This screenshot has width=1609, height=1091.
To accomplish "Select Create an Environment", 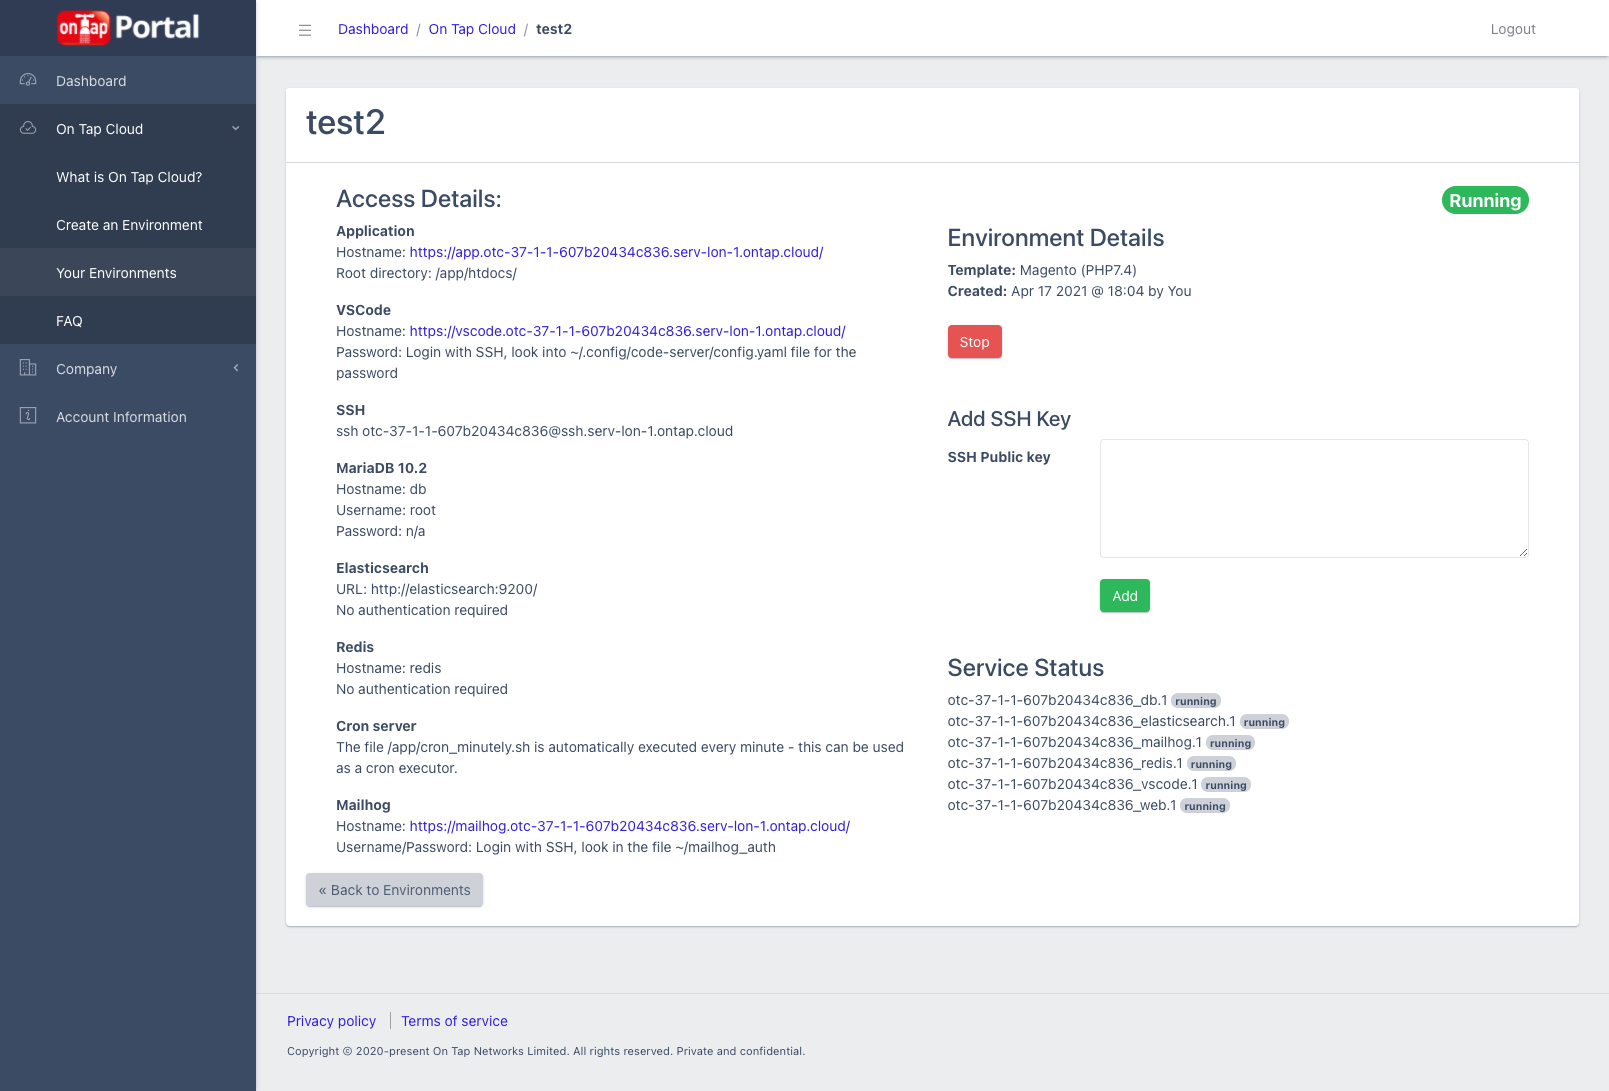I will pyautogui.click(x=128, y=224).
